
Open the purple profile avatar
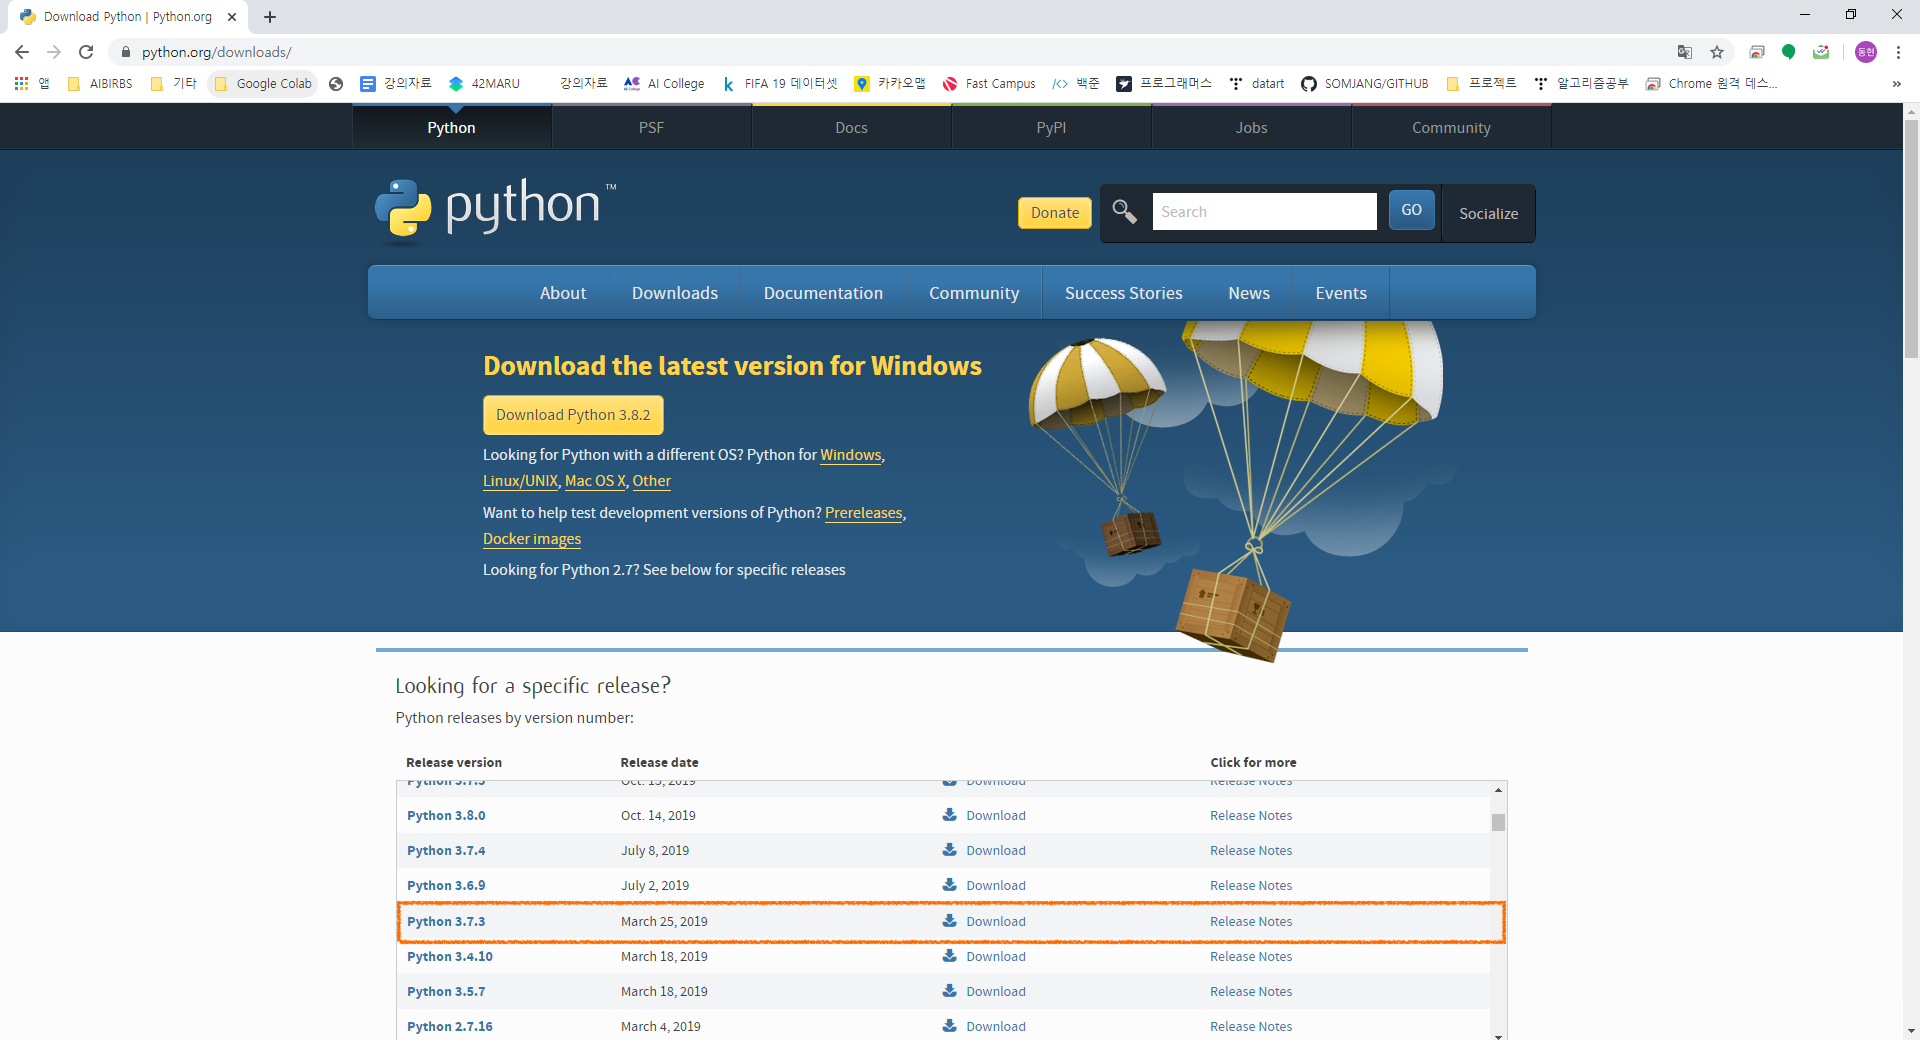1866,52
